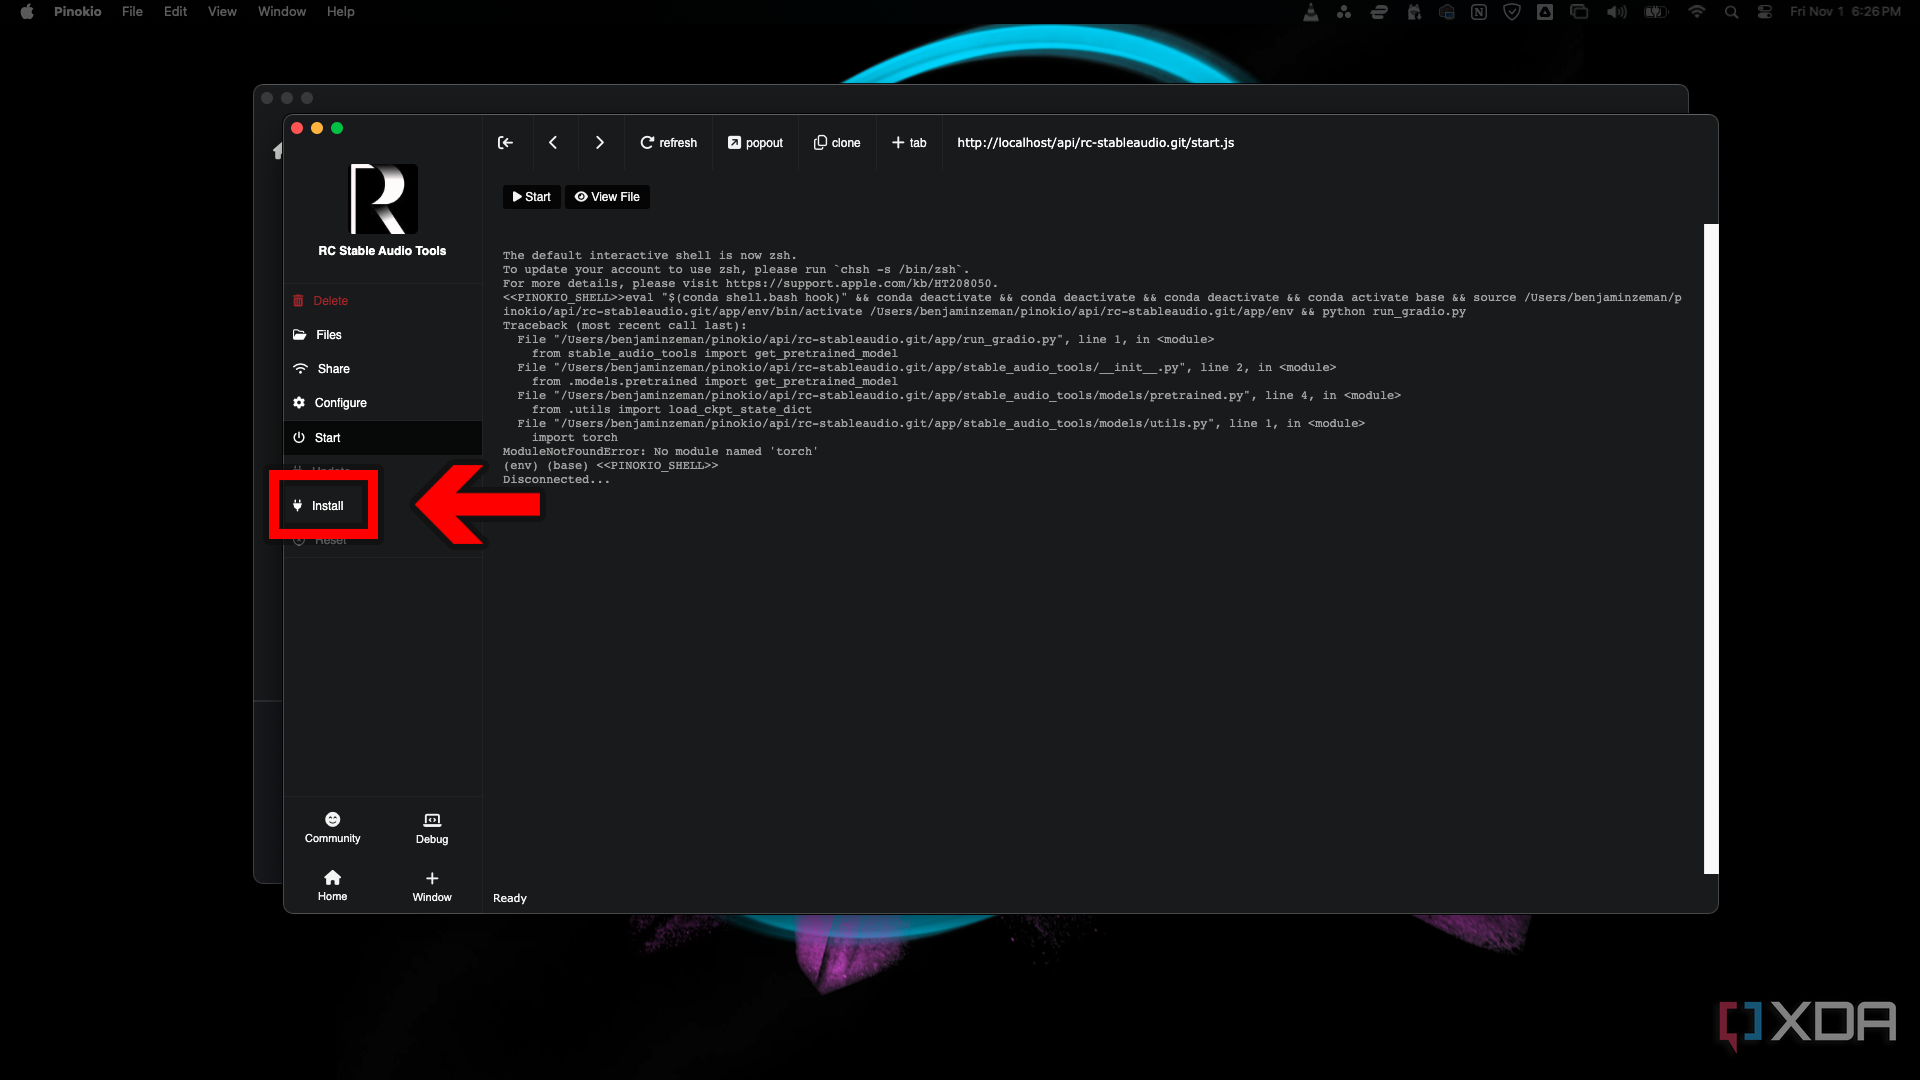Open the Apple menu
Viewport: 1920px width, 1080px height.
tap(27, 12)
